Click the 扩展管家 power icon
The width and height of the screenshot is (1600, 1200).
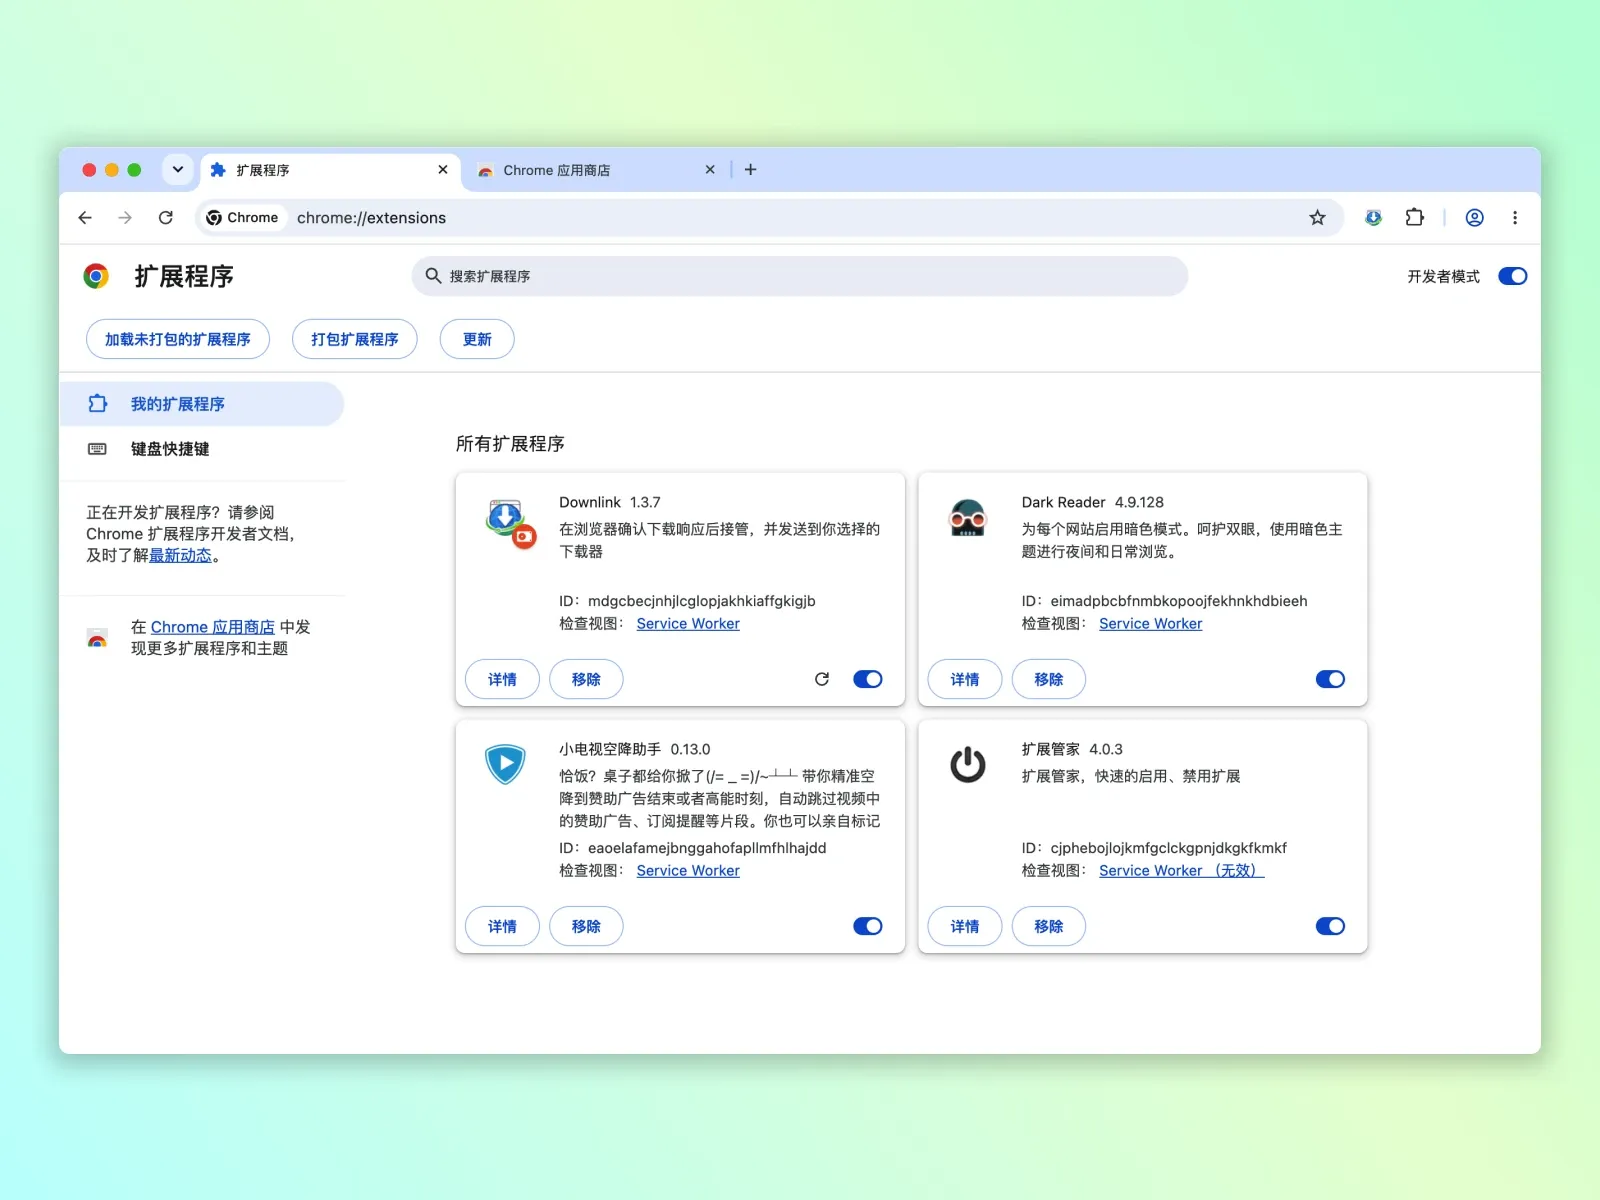click(967, 765)
